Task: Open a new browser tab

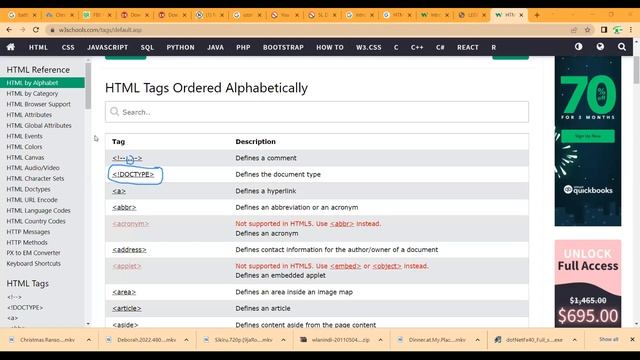Action: point(537,15)
